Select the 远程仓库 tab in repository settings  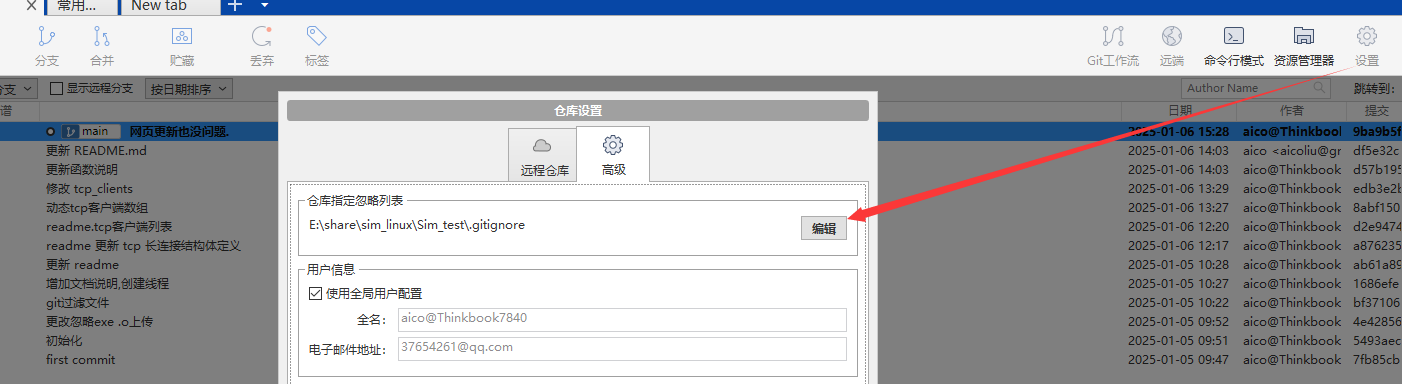[543, 156]
